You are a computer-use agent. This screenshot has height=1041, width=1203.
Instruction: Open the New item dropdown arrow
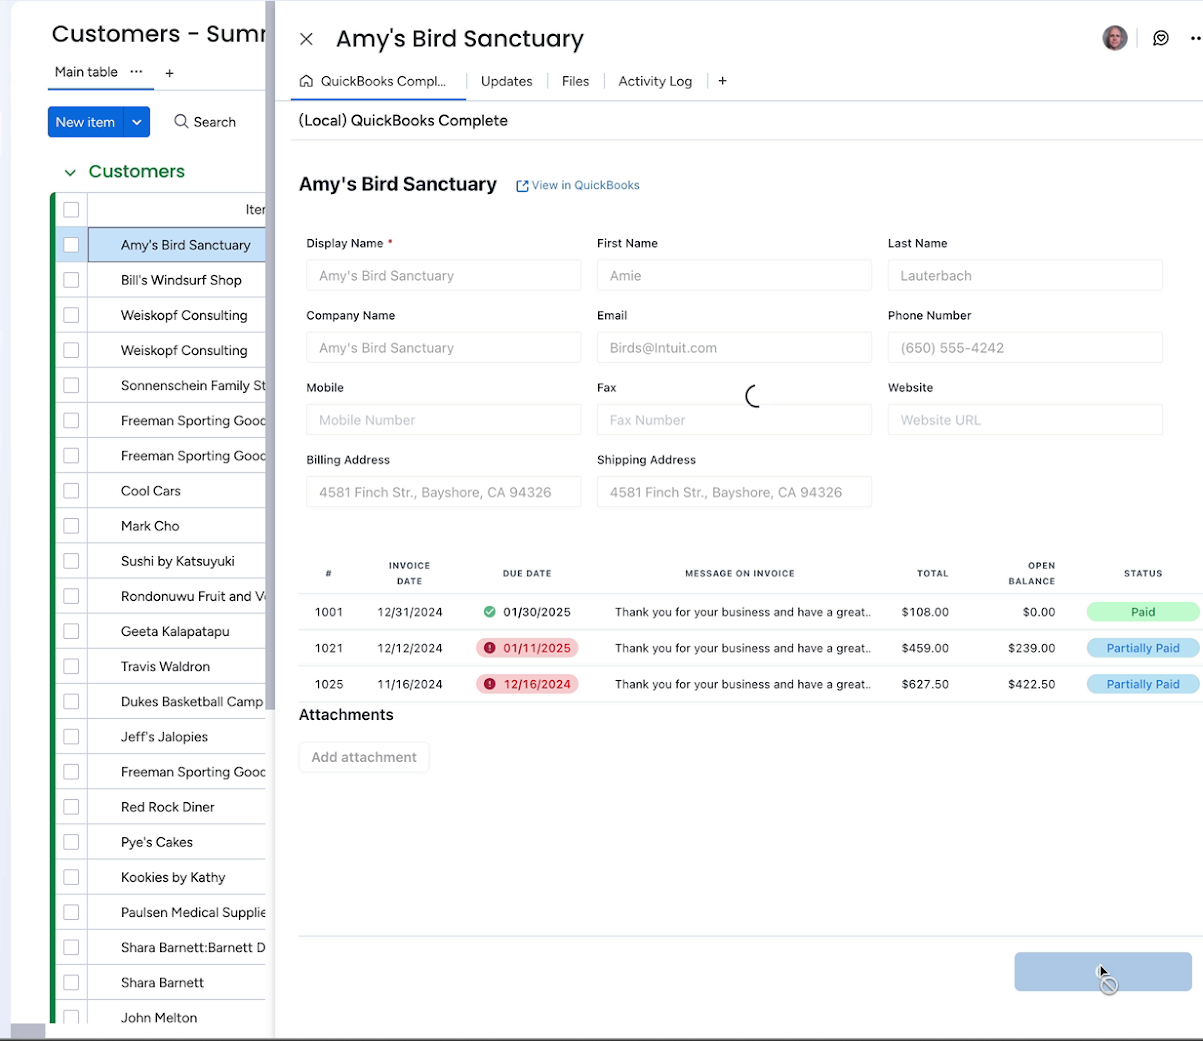tap(137, 122)
